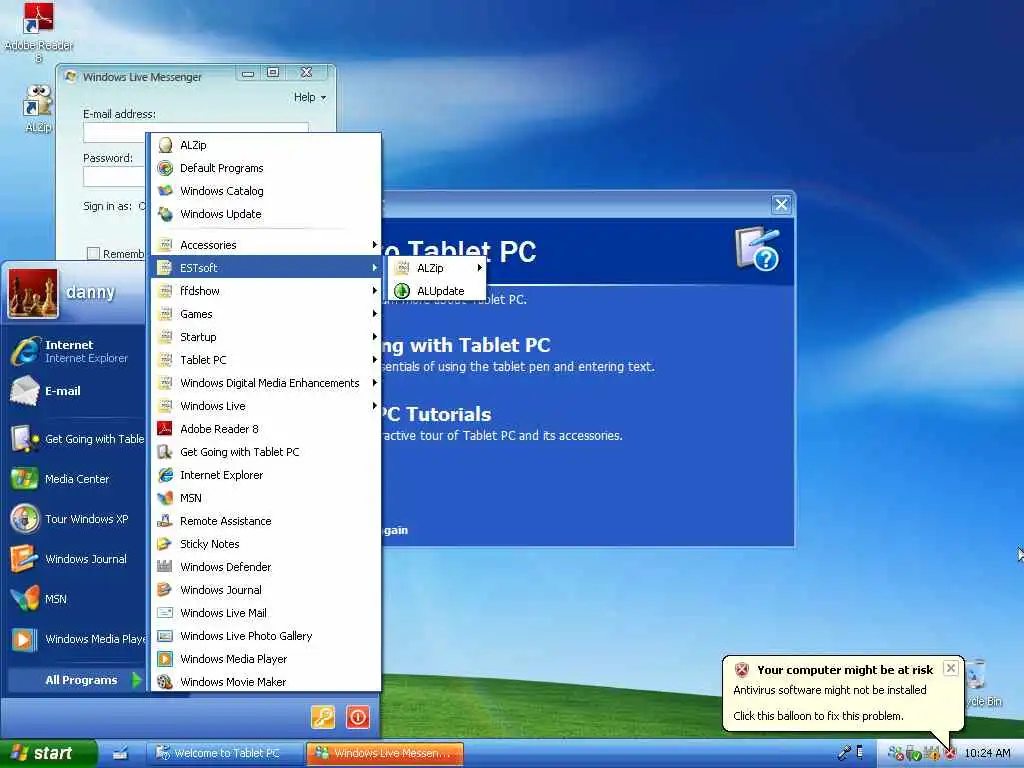This screenshot has width=1024, height=768.
Task: Launch Windows Media Player from All Programs list
Action: point(265,658)
